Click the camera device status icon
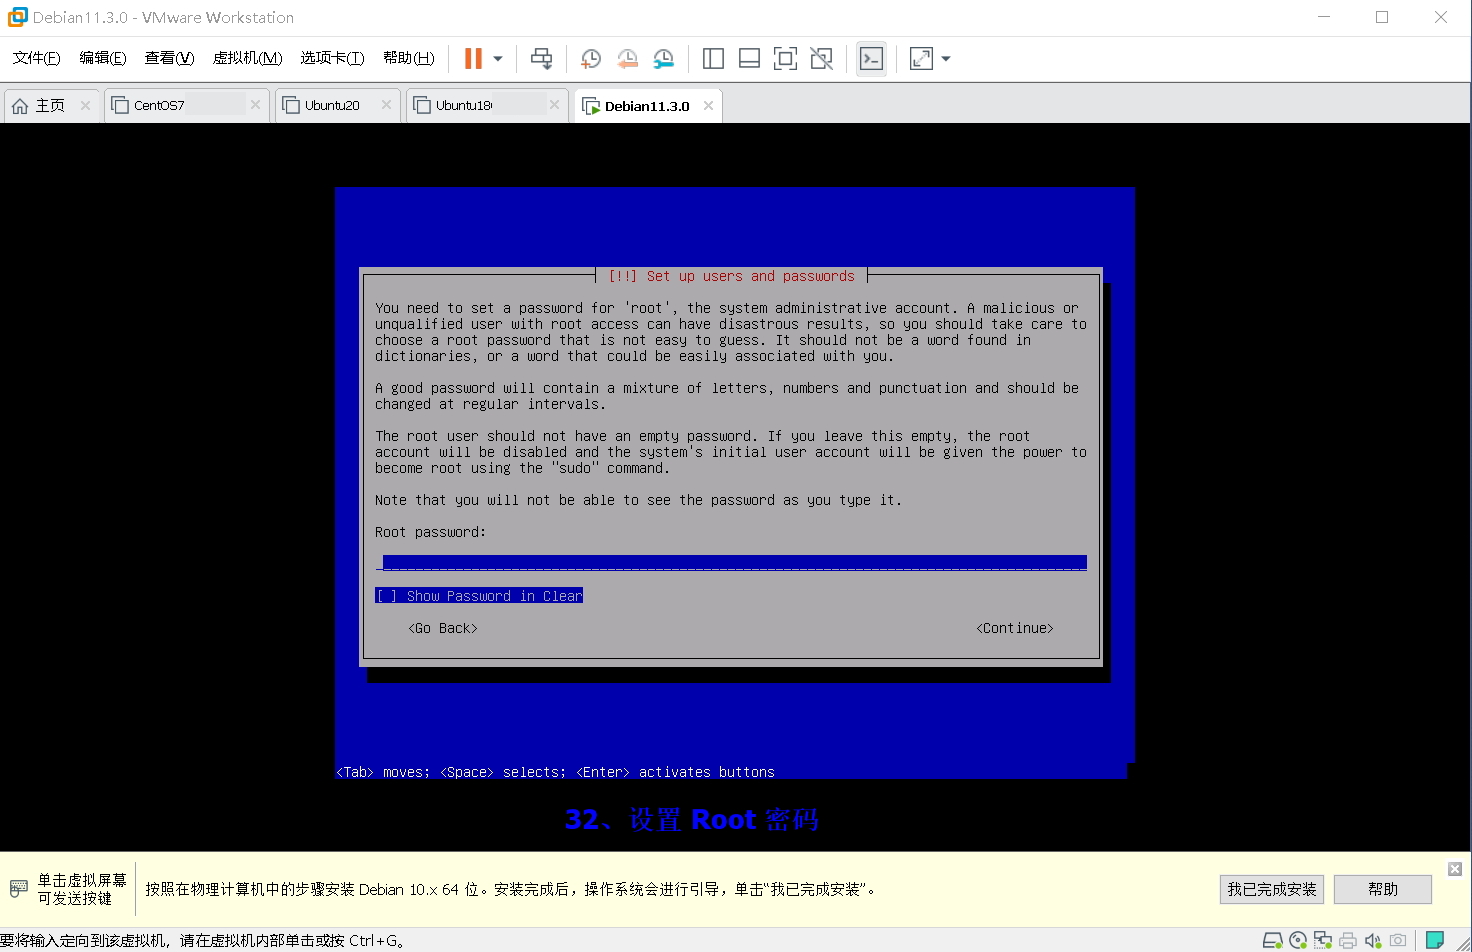The height and width of the screenshot is (952, 1472). coord(1398,940)
